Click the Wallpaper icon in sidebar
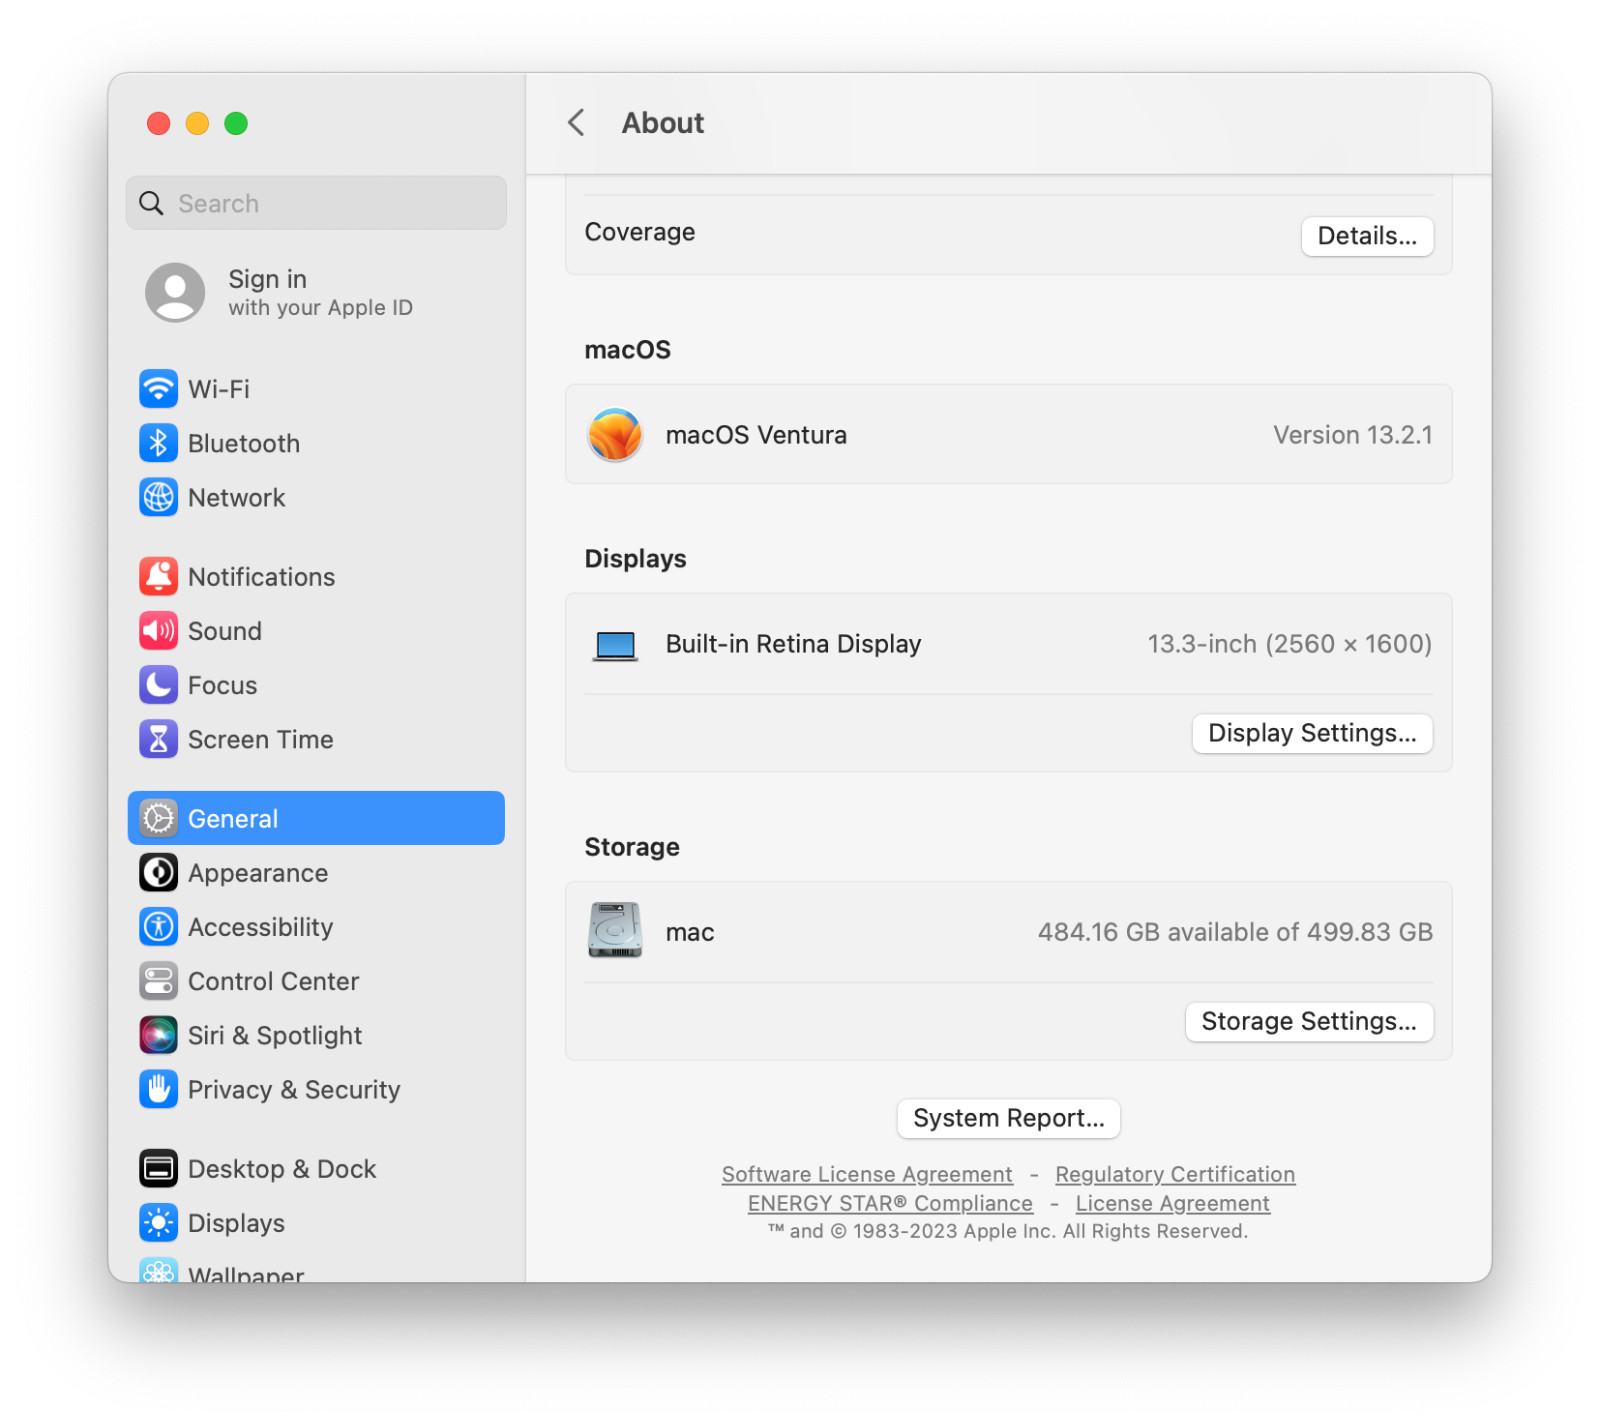This screenshot has width=1600, height=1425. click(x=158, y=1270)
